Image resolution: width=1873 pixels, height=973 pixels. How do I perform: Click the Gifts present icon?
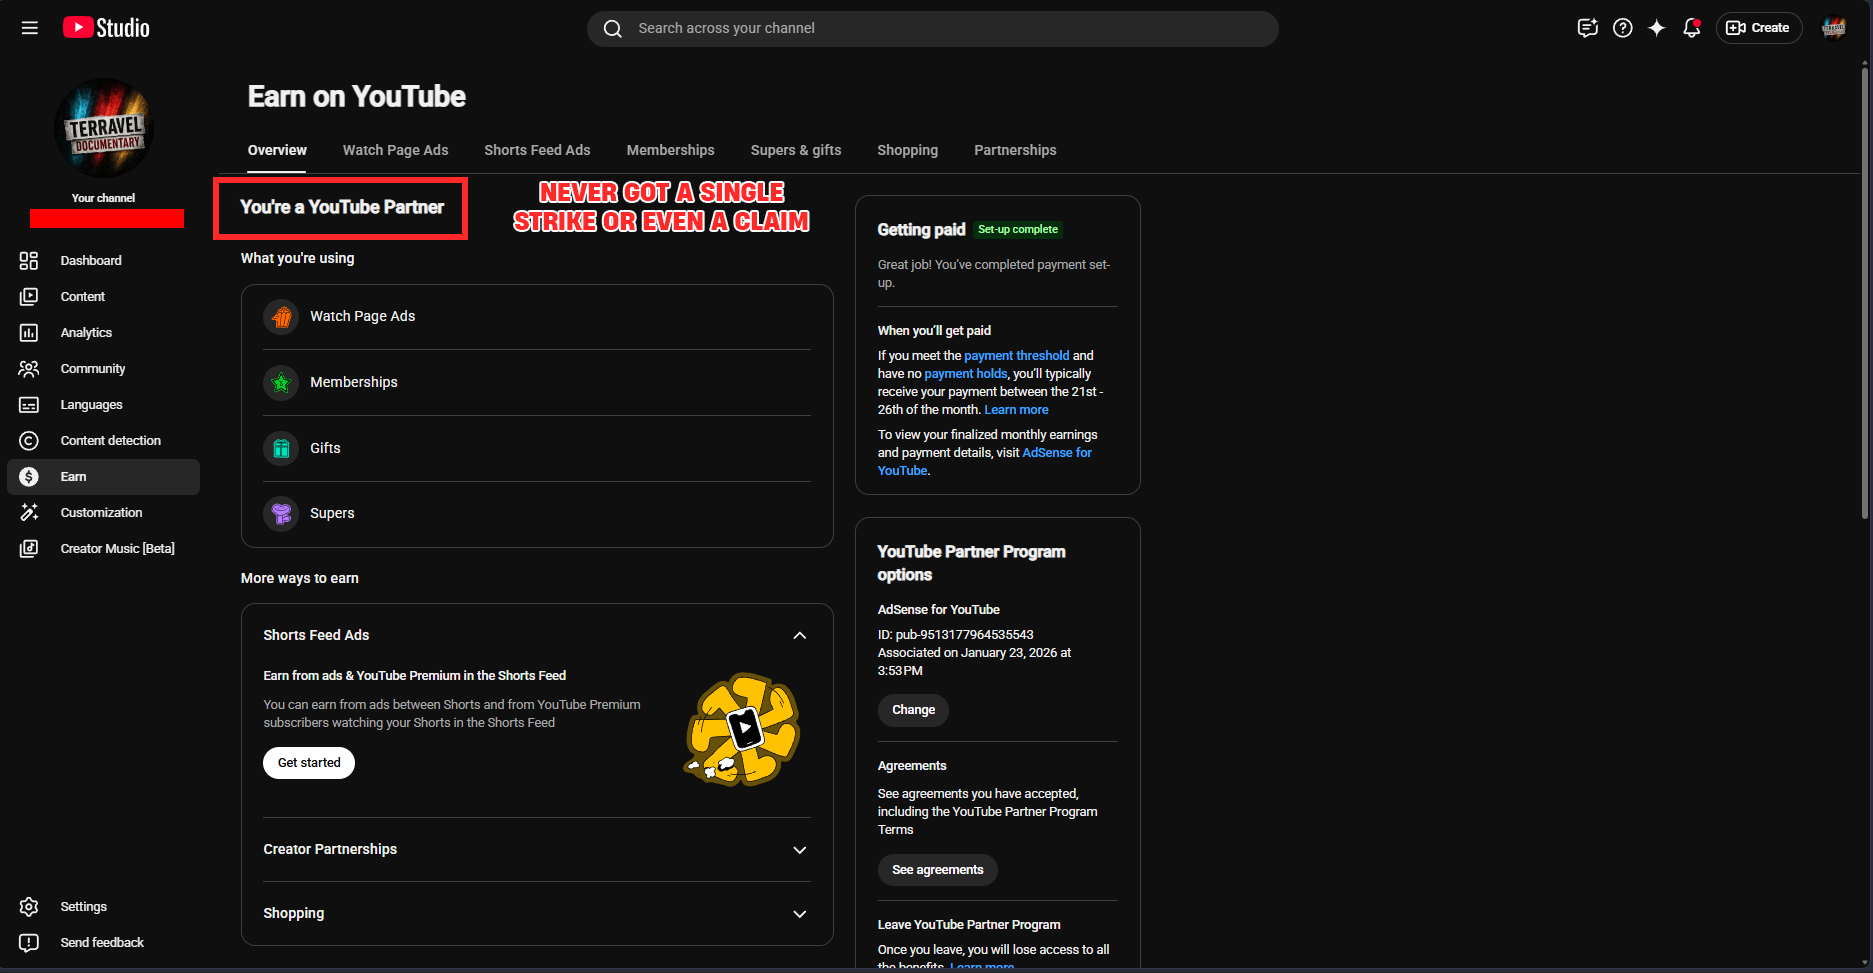tap(281, 449)
